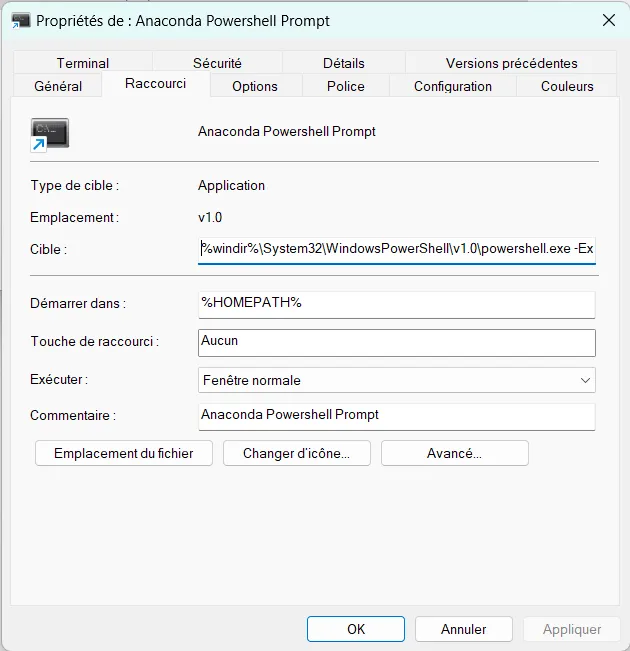
Task: Open the Avancé settings
Action: click(x=455, y=453)
